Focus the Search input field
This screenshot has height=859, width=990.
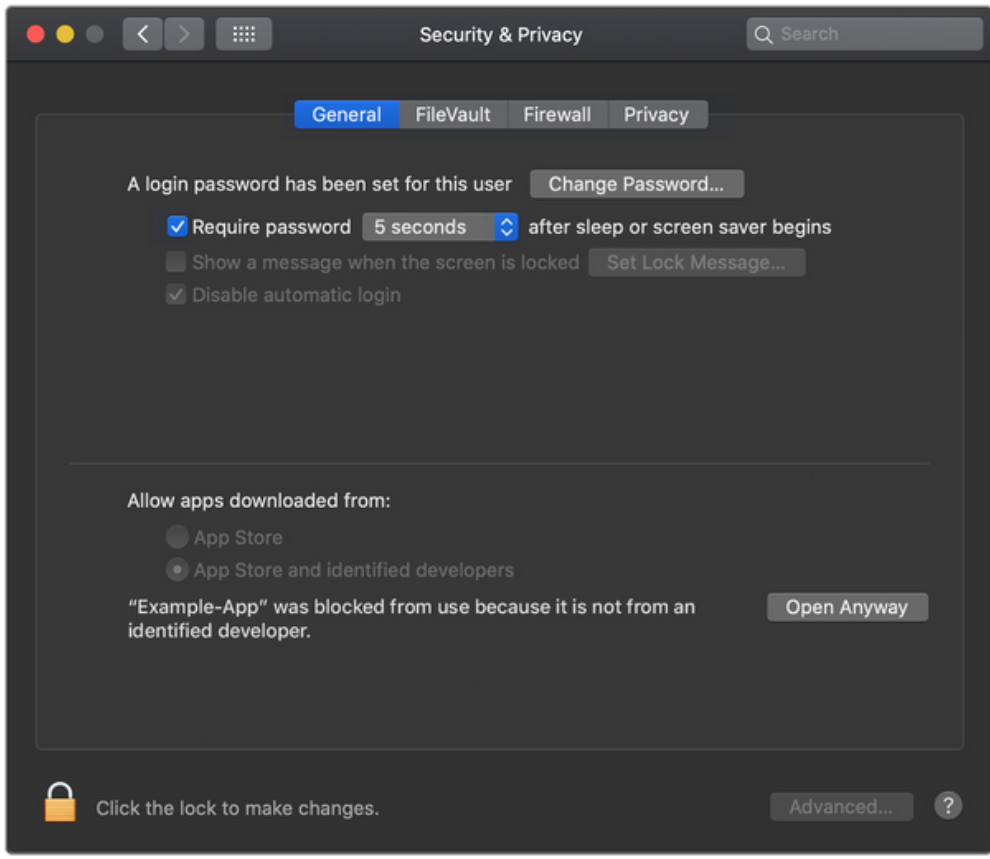875,34
